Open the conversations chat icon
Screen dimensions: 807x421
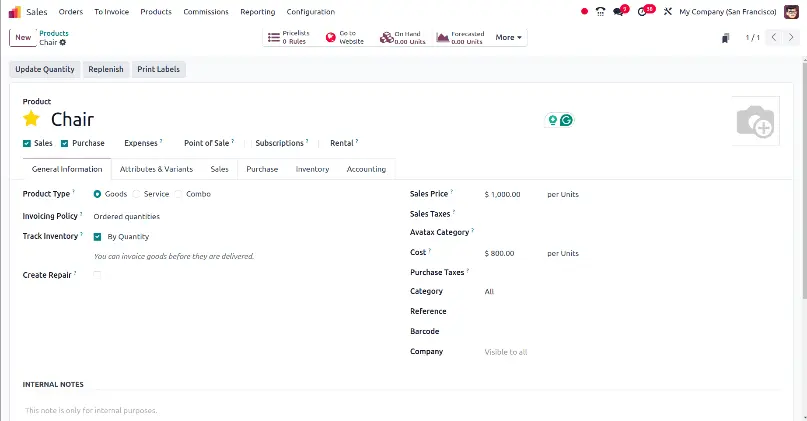pyautogui.click(x=619, y=11)
